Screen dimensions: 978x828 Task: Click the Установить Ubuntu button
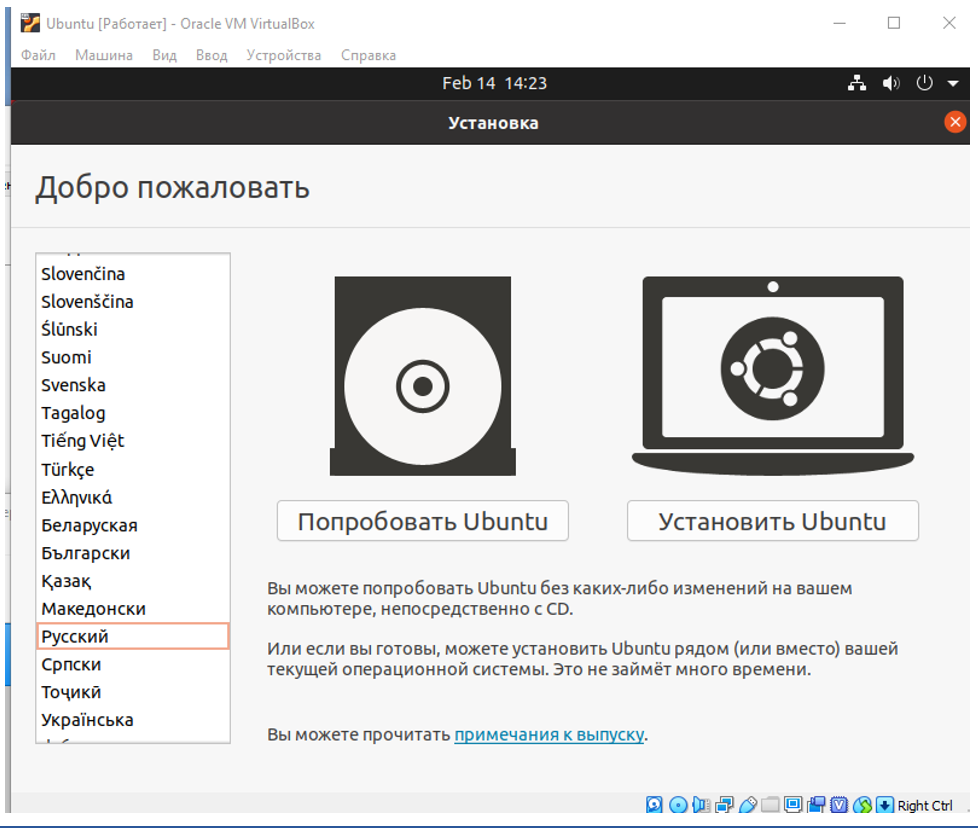[x=773, y=521]
